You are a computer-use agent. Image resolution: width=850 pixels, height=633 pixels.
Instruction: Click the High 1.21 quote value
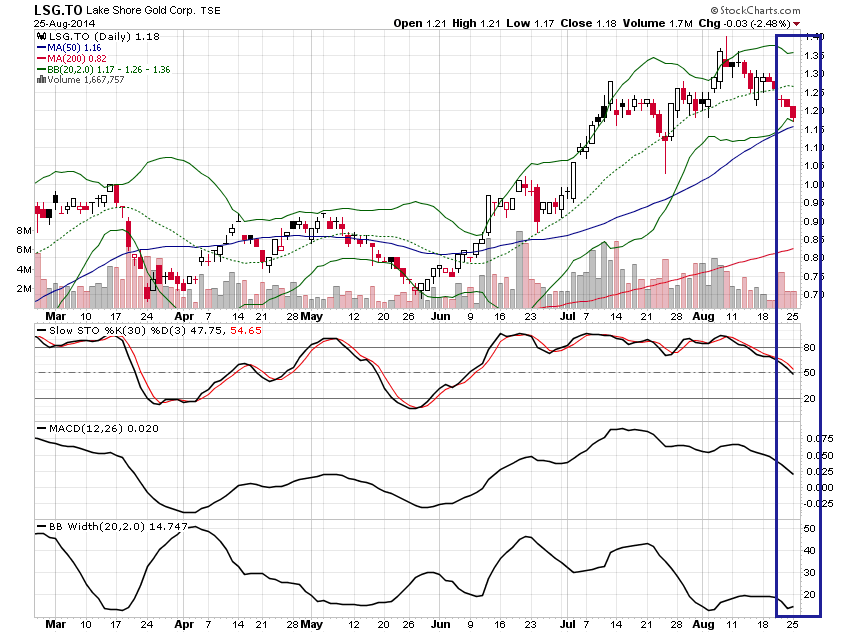[x=476, y=23]
